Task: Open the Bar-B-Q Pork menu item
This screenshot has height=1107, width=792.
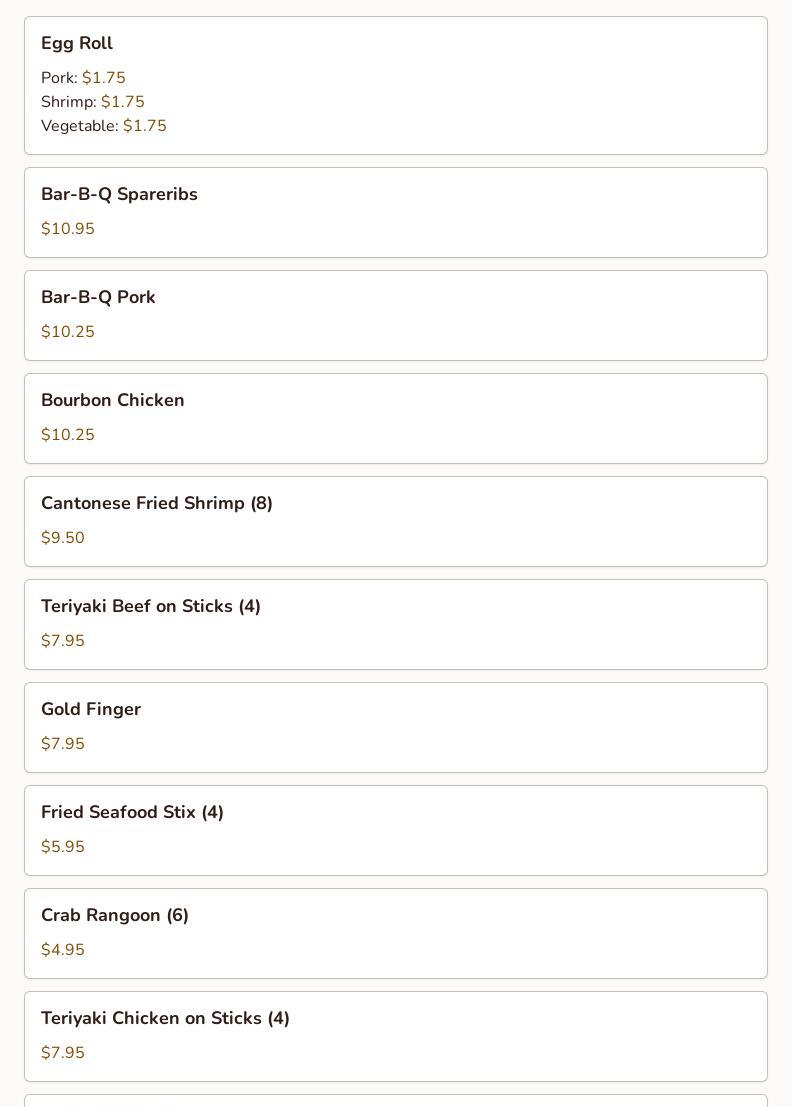Action: tap(98, 297)
